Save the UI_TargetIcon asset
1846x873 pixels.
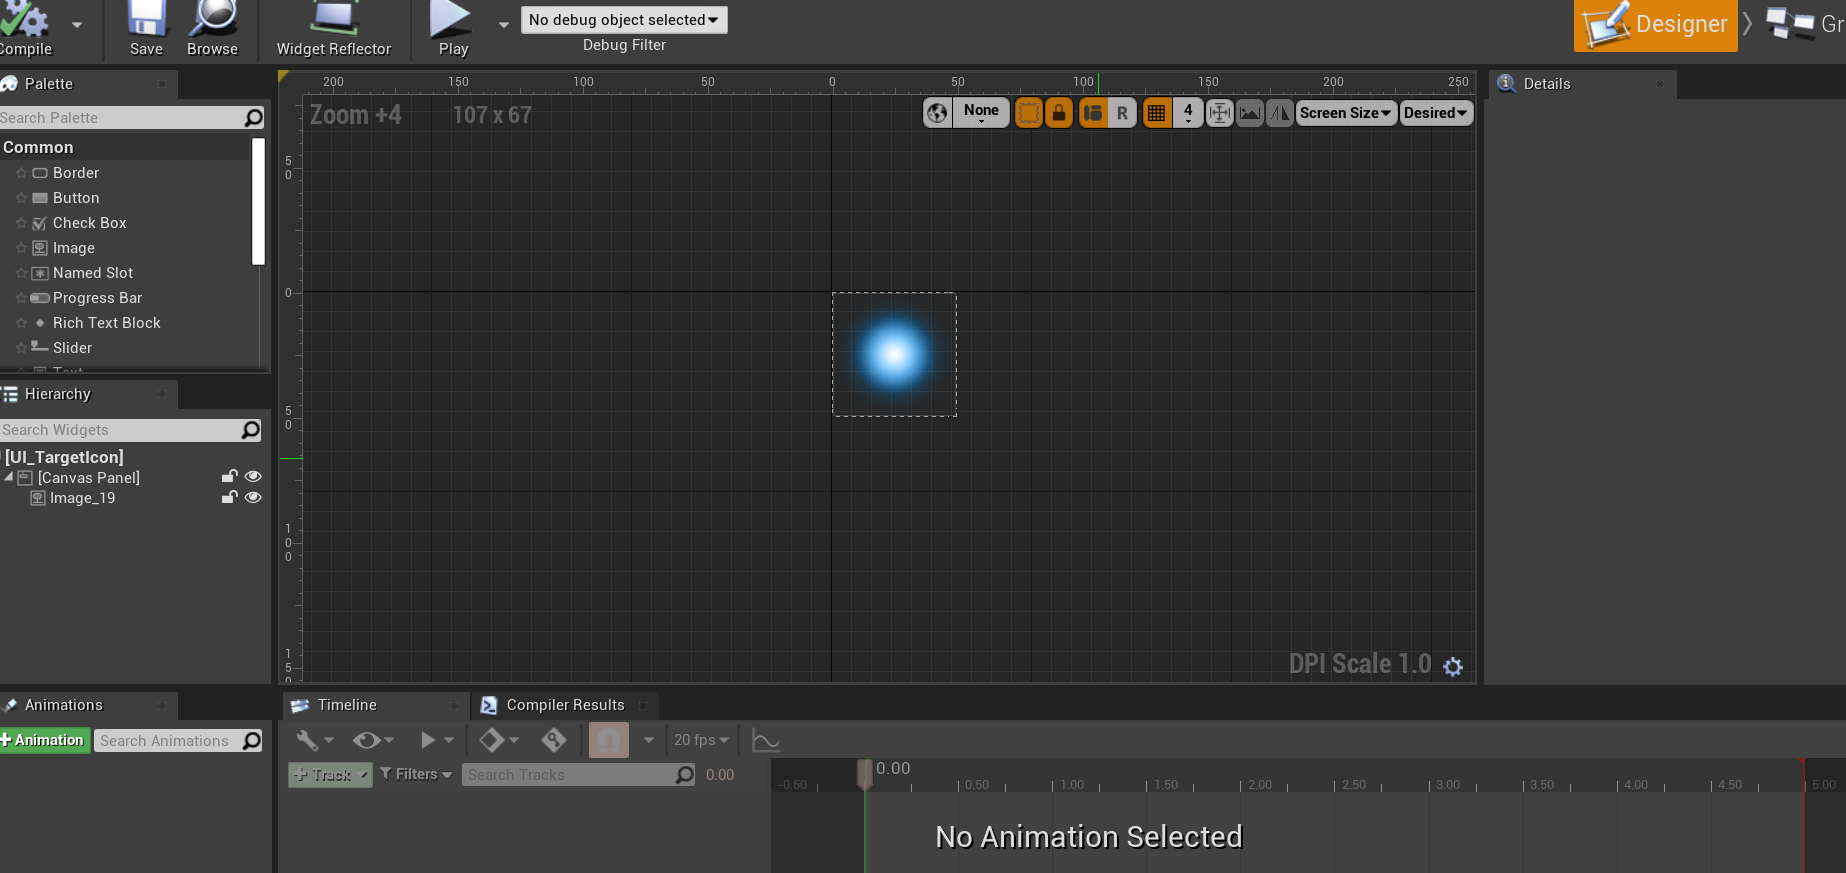(146, 30)
